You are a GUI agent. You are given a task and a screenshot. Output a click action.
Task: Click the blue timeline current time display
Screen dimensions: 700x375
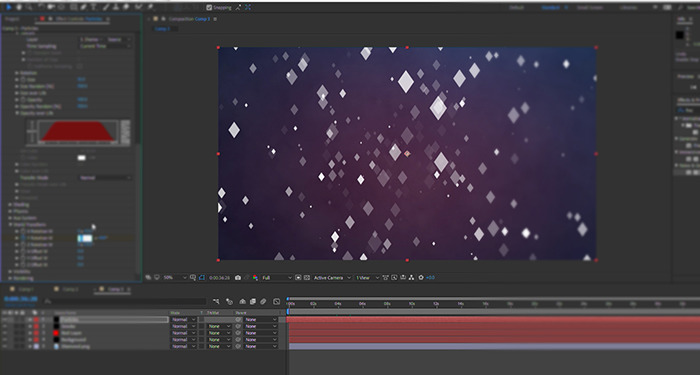coord(21,299)
